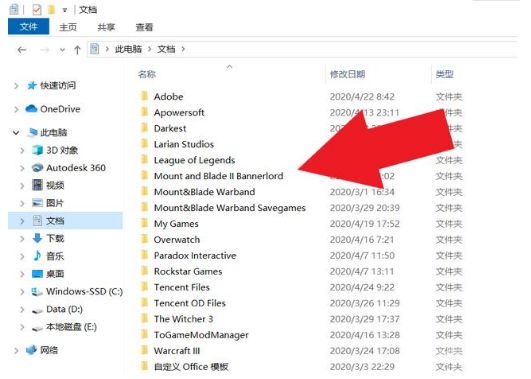531x379 pixels.
Task: Open the 文件 ribbon tab
Action: [x=28, y=27]
